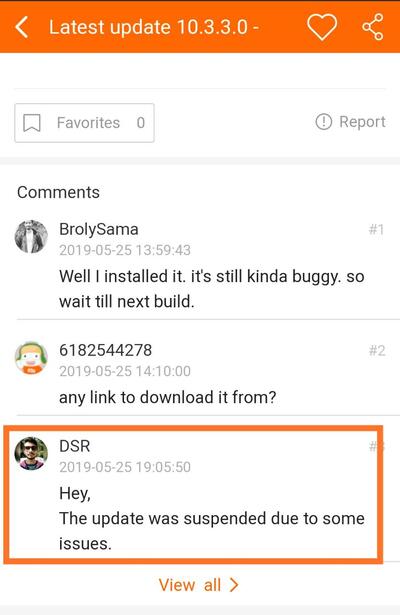
Task: Open DSR's comment about suspended update
Action: 212,519
